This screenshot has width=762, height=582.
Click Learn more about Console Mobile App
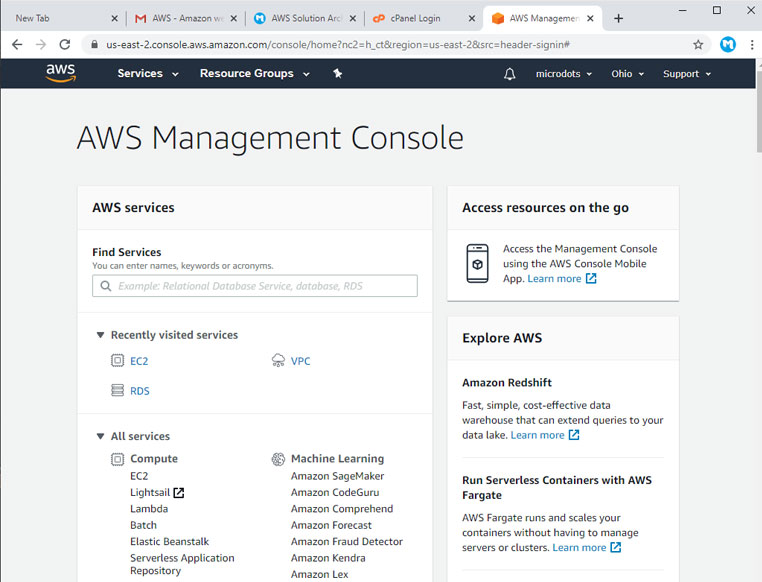pos(554,278)
